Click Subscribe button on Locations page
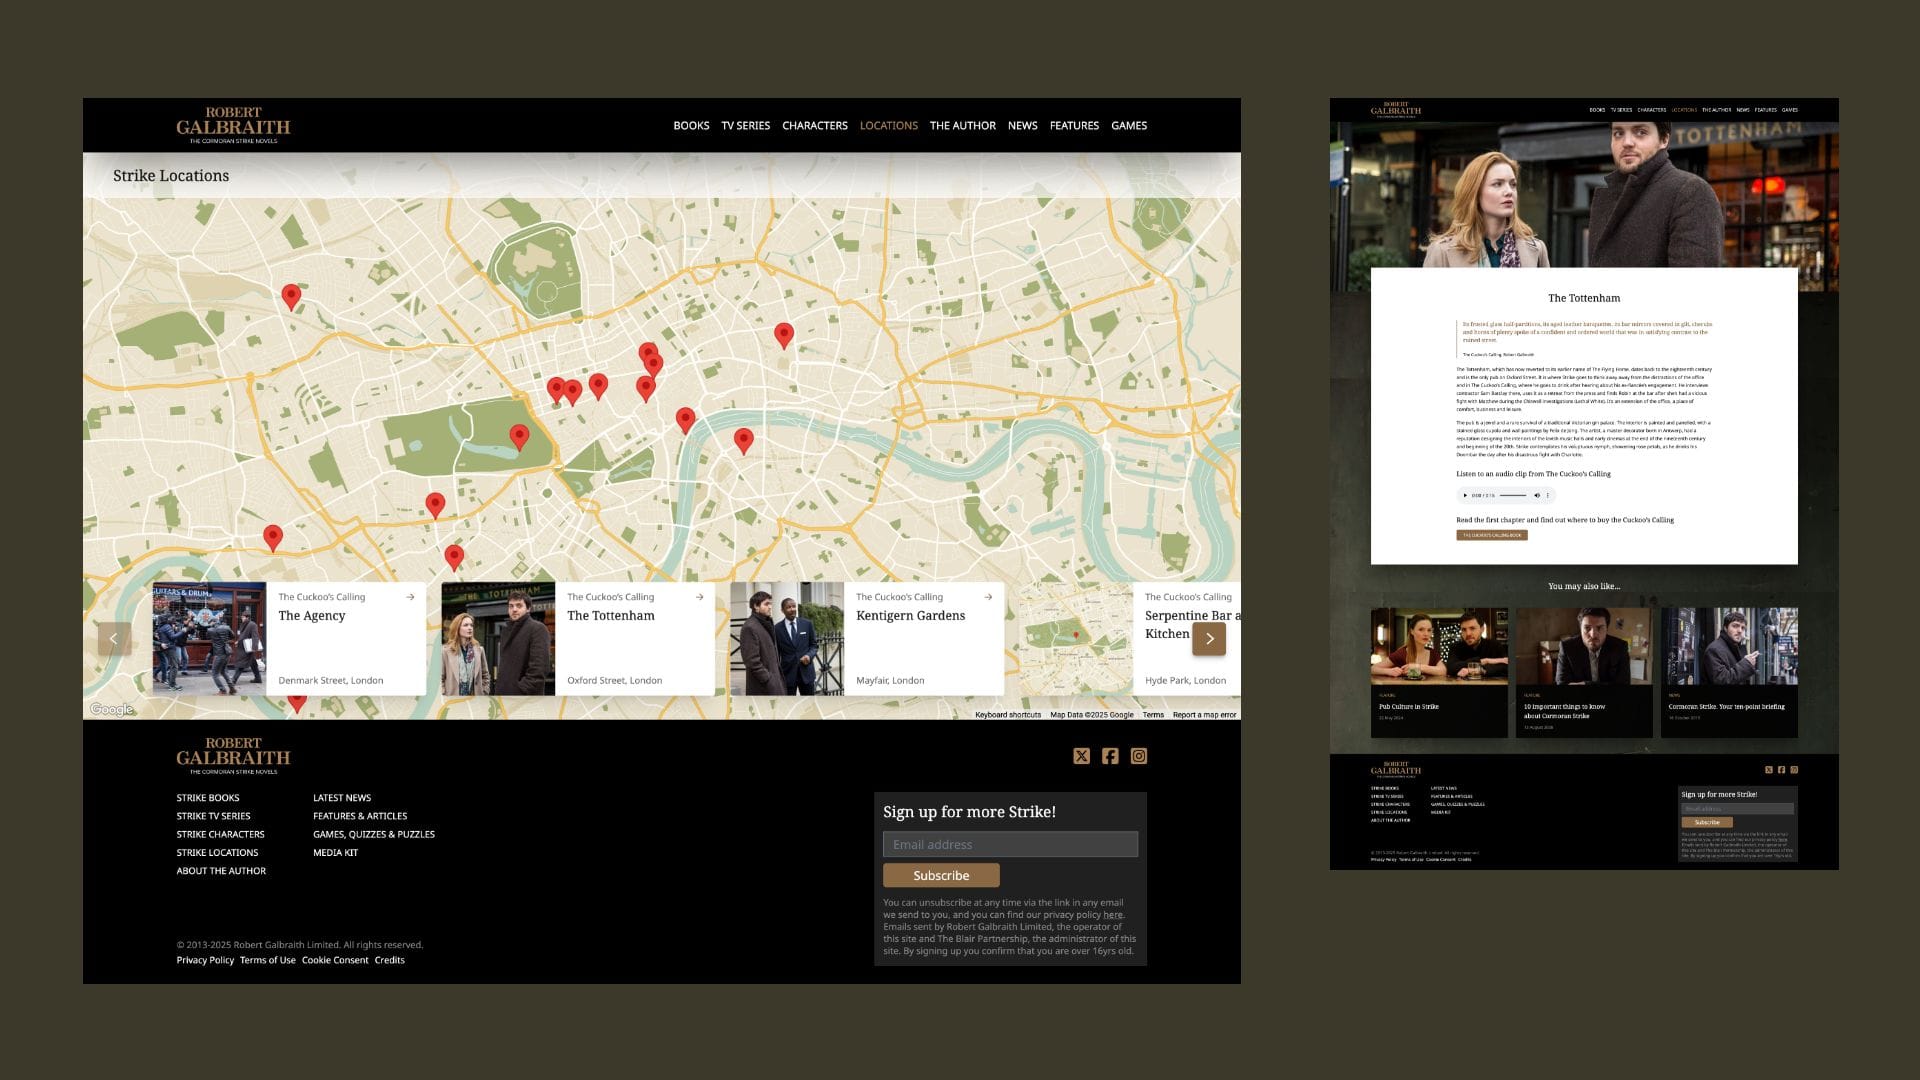Viewport: 1920px width, 1080px height. pos(941,875)
